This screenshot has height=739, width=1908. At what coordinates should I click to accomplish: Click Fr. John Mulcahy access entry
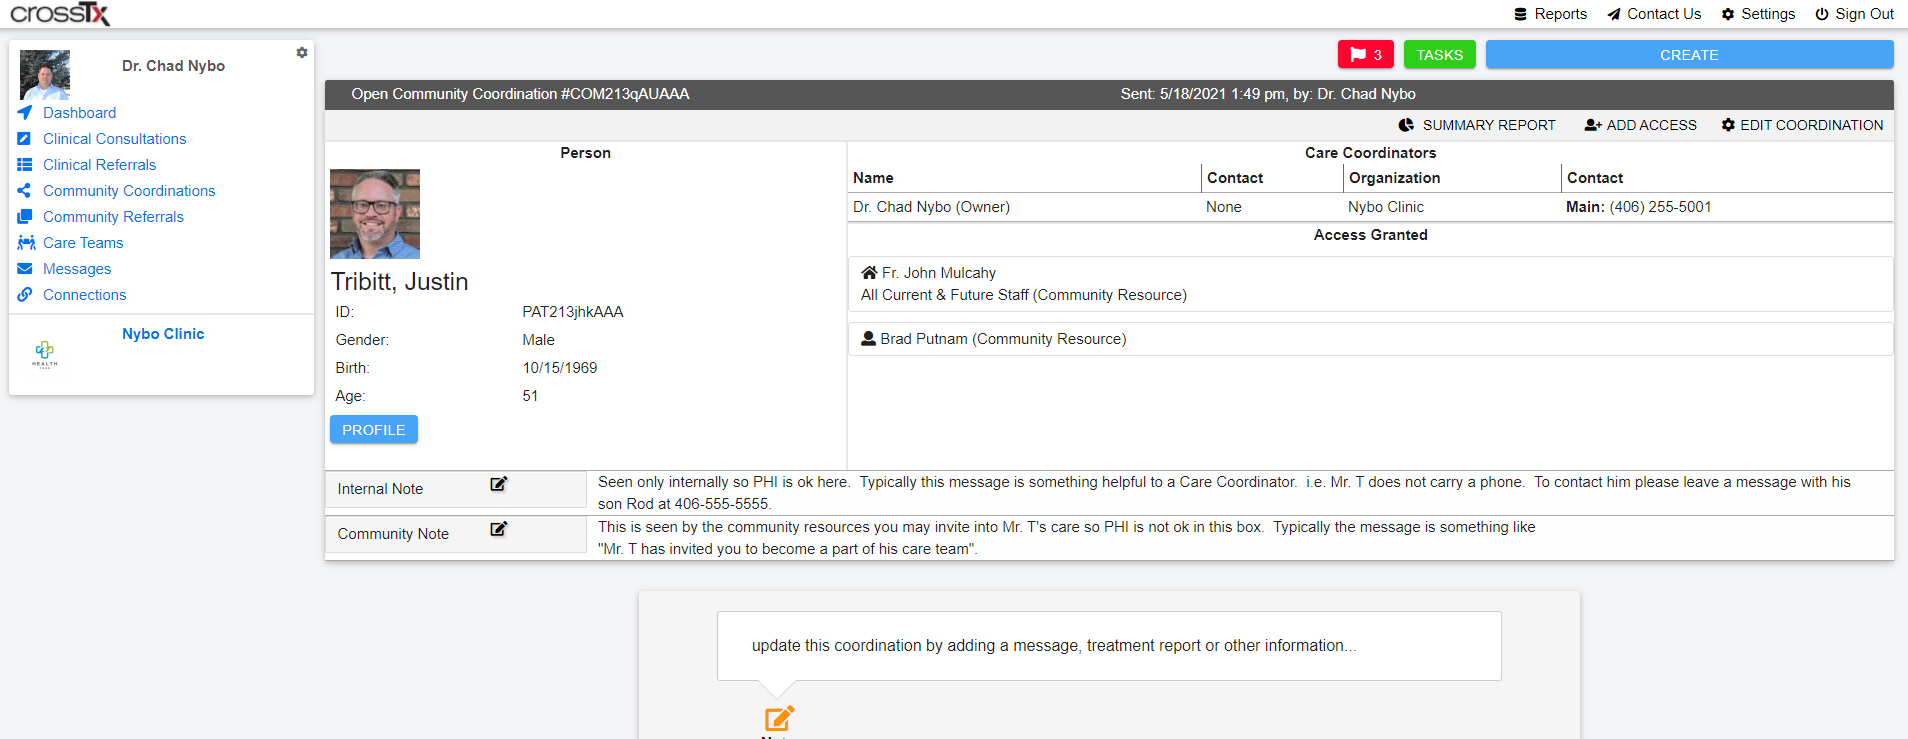click(1370, 284)
